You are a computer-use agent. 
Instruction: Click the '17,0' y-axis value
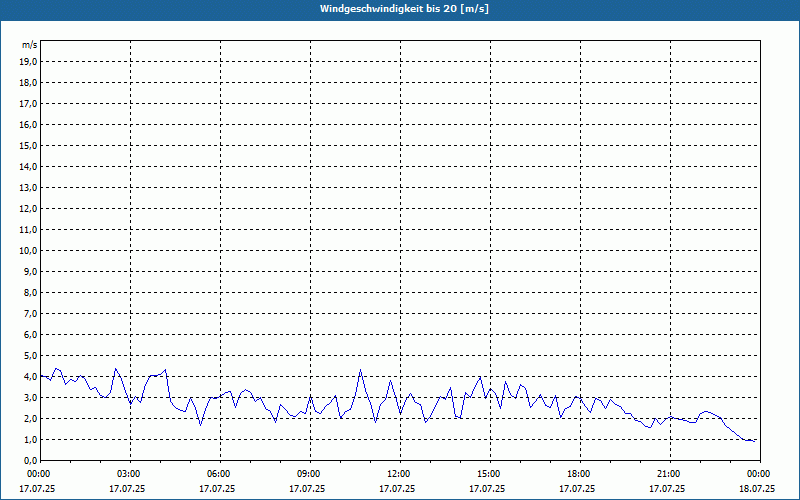[28, 104]
